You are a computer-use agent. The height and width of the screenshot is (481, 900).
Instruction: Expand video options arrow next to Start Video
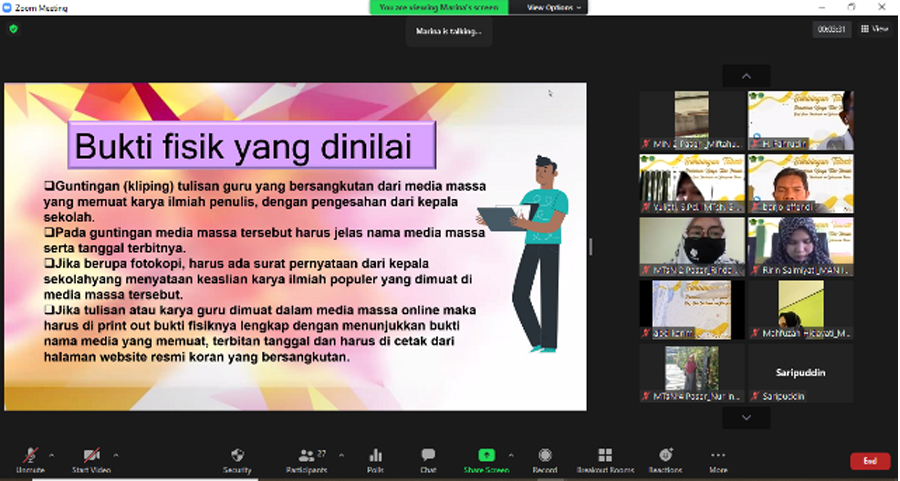click(116, 454)
